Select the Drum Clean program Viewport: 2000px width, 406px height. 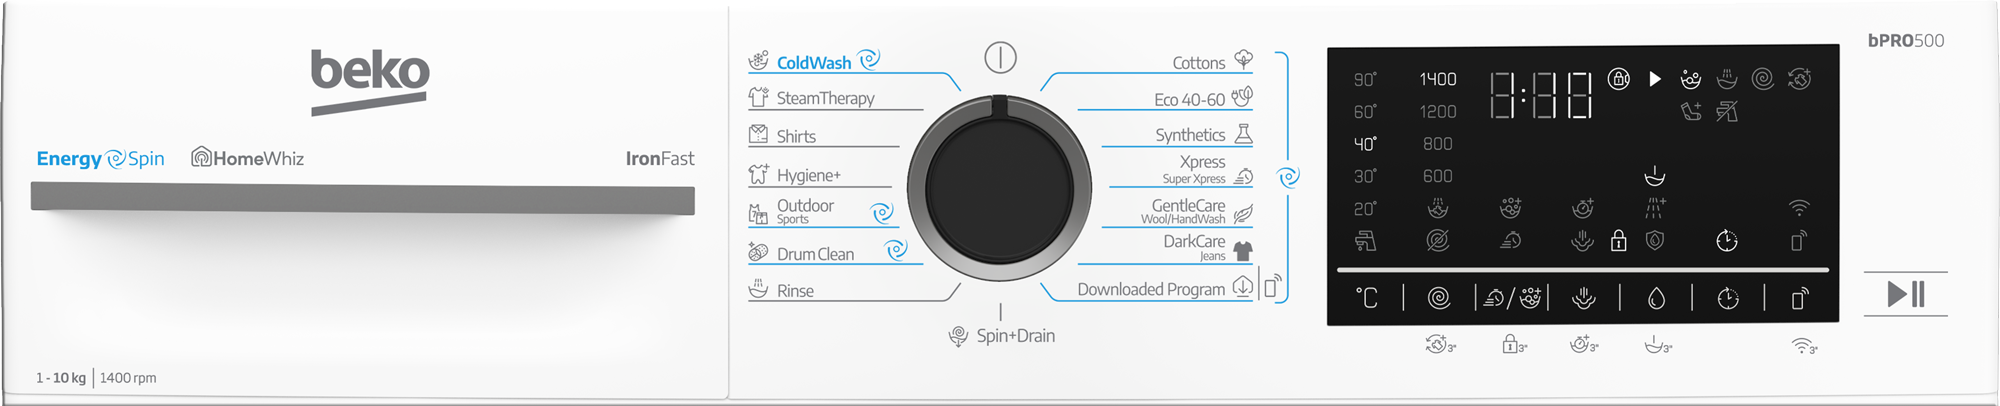[828, 252]
